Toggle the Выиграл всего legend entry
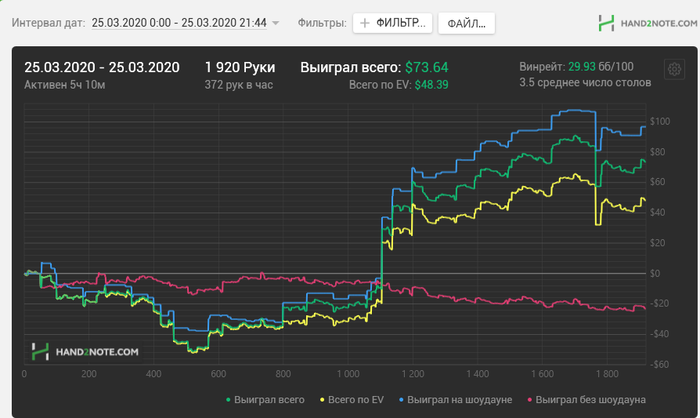 click(265, 400)
